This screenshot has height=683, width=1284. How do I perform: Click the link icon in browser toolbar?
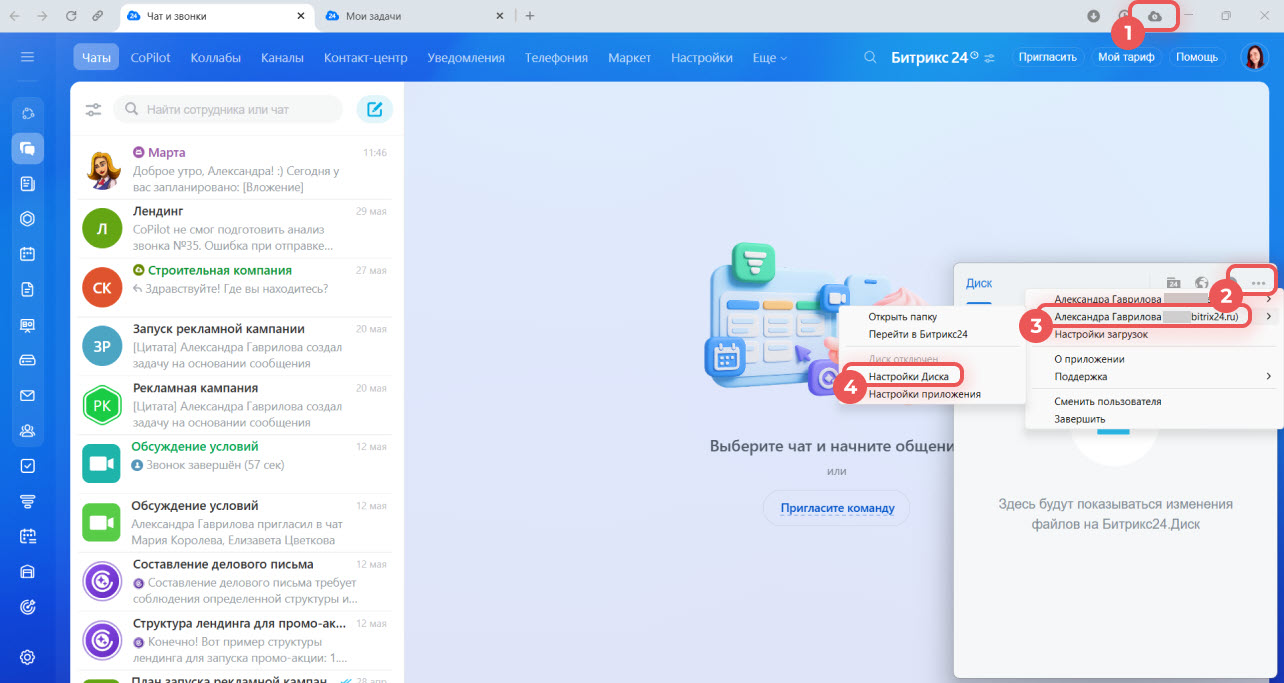click(97, 16)
